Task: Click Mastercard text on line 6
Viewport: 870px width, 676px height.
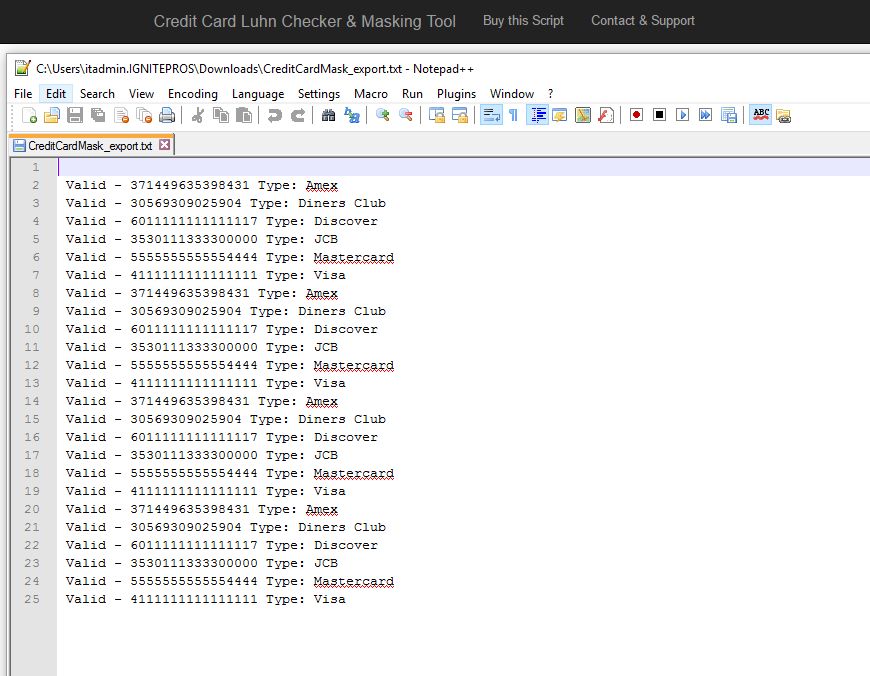Action: [x=354, y=257]
